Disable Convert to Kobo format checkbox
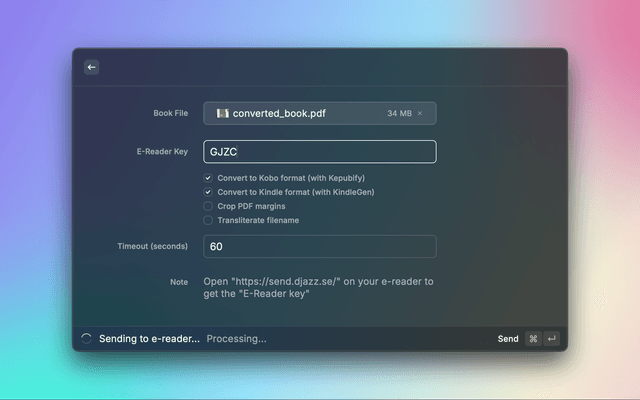640x400 pixels. tap(208, 178)
